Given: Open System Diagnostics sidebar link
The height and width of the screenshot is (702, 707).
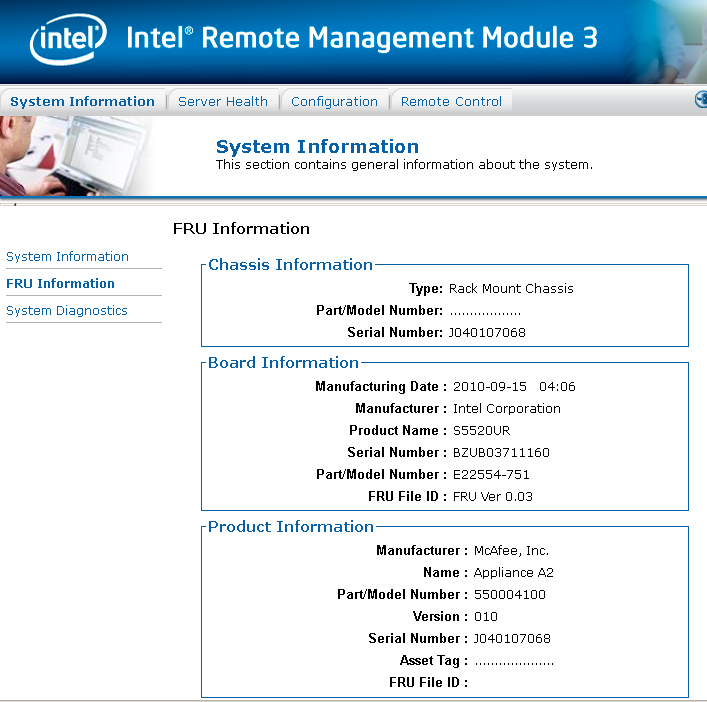Looking at the screenshot, I should (67, 311).
